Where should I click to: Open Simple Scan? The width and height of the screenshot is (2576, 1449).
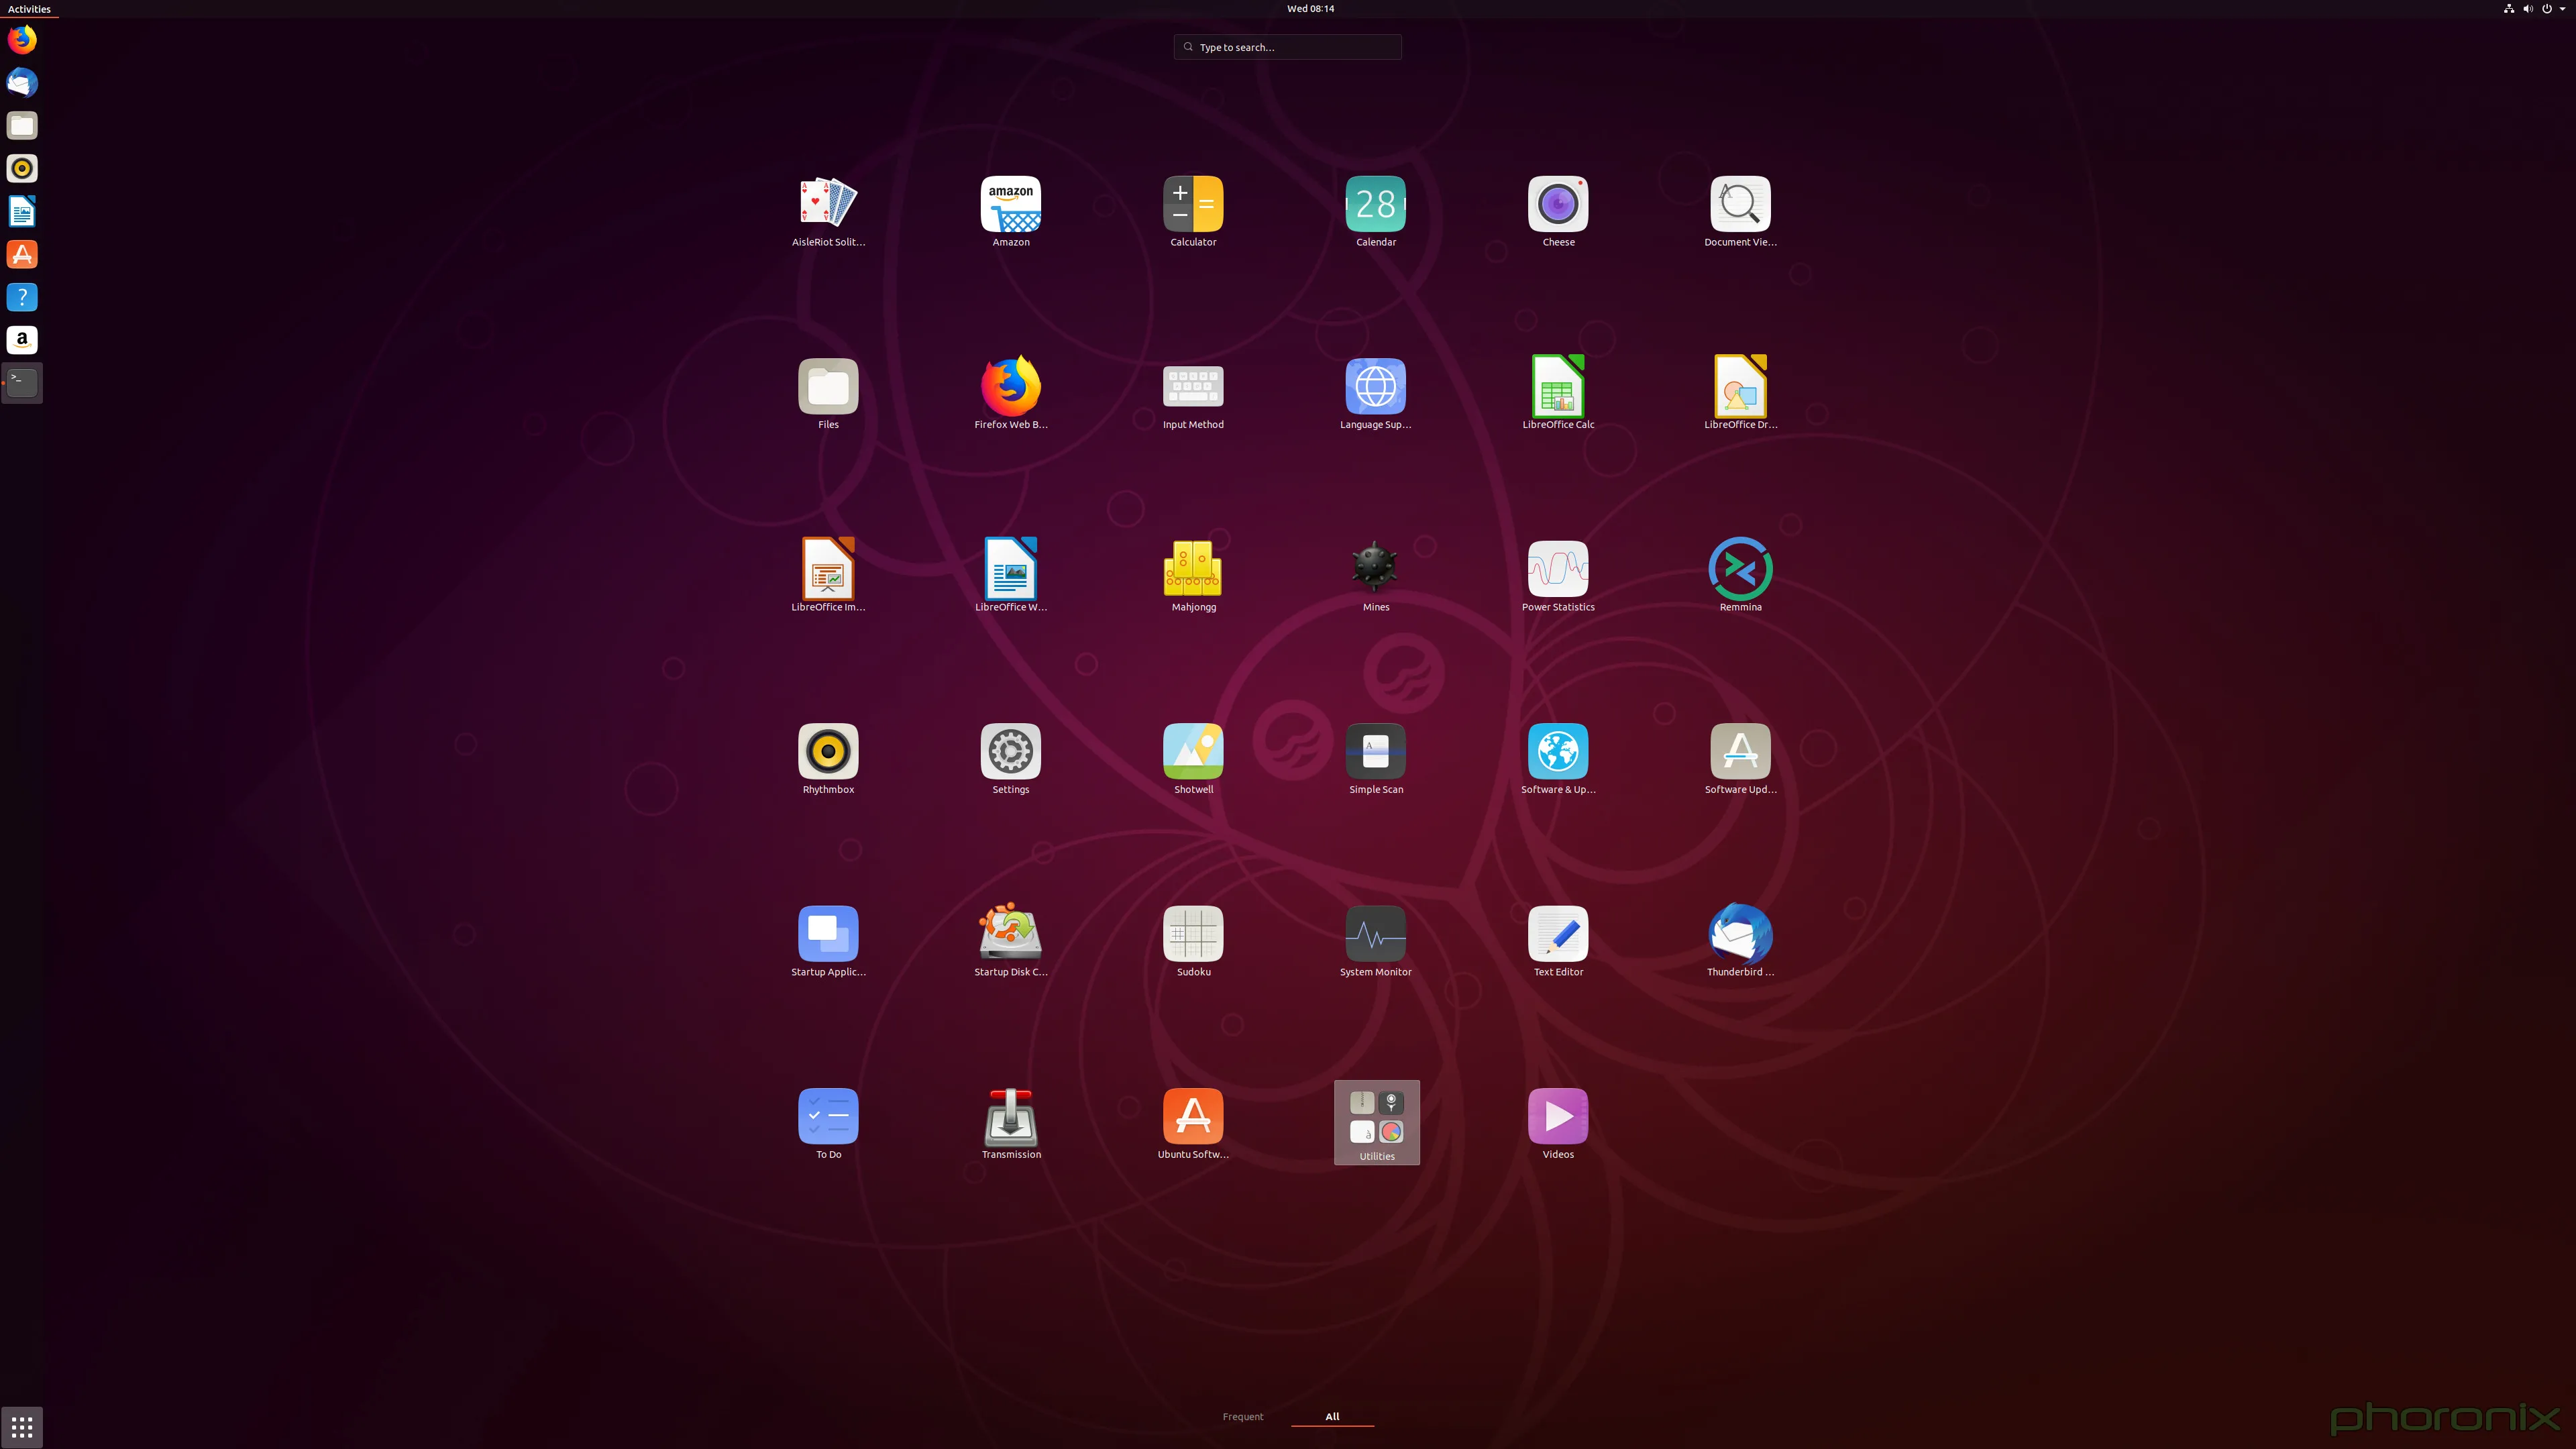click(x=1375, y=759)
